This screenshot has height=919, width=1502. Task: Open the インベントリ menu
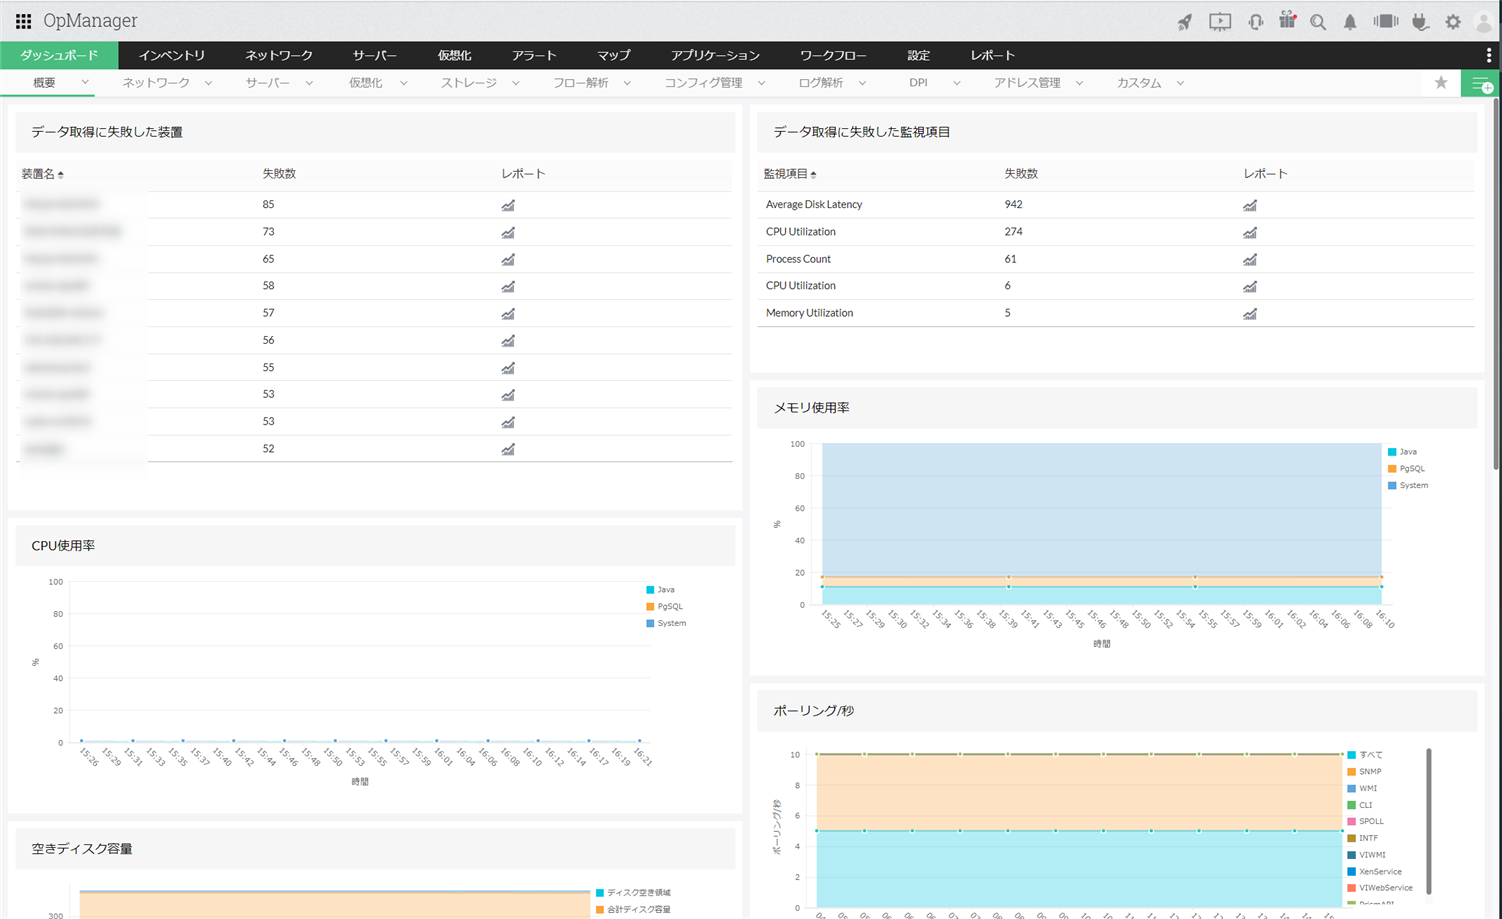click(171, 55)
